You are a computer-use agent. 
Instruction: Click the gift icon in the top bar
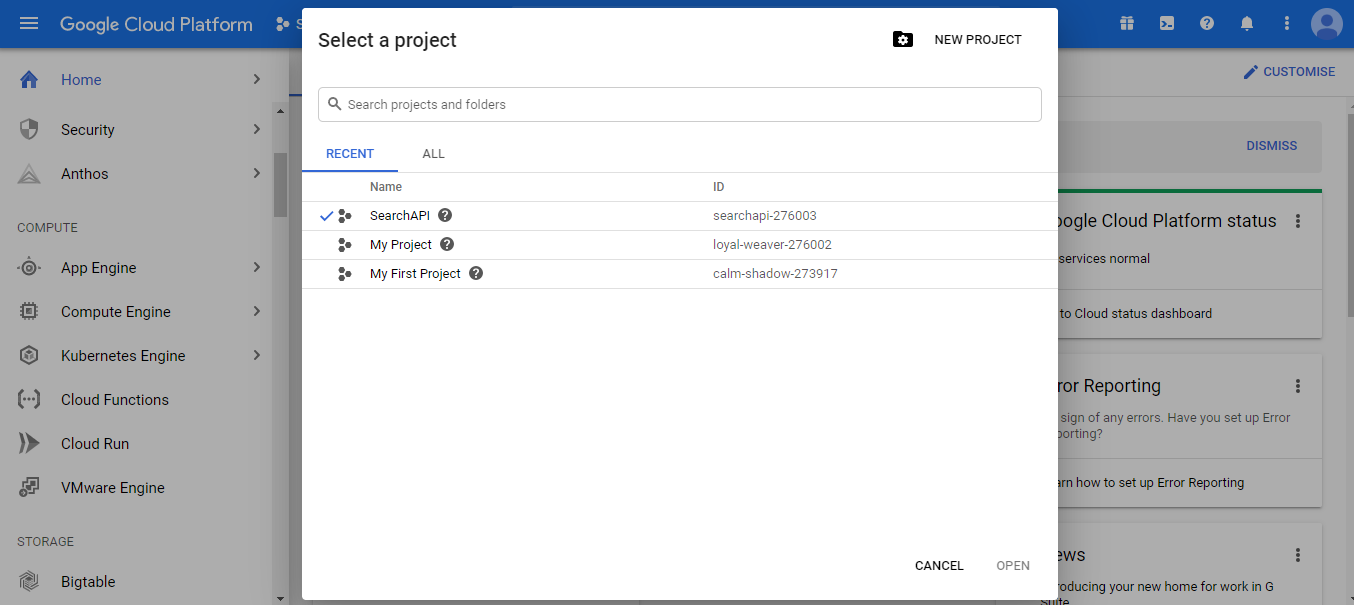(1127, 24)
